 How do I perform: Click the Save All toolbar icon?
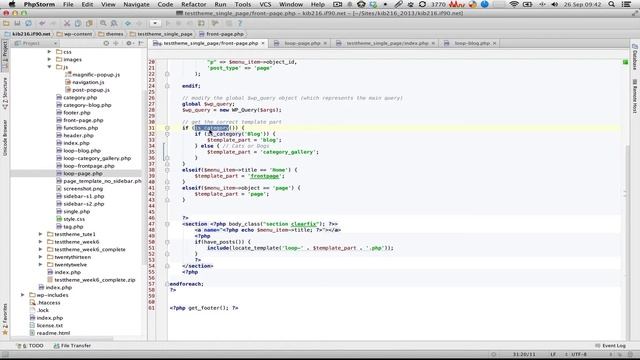click(17, 24)
